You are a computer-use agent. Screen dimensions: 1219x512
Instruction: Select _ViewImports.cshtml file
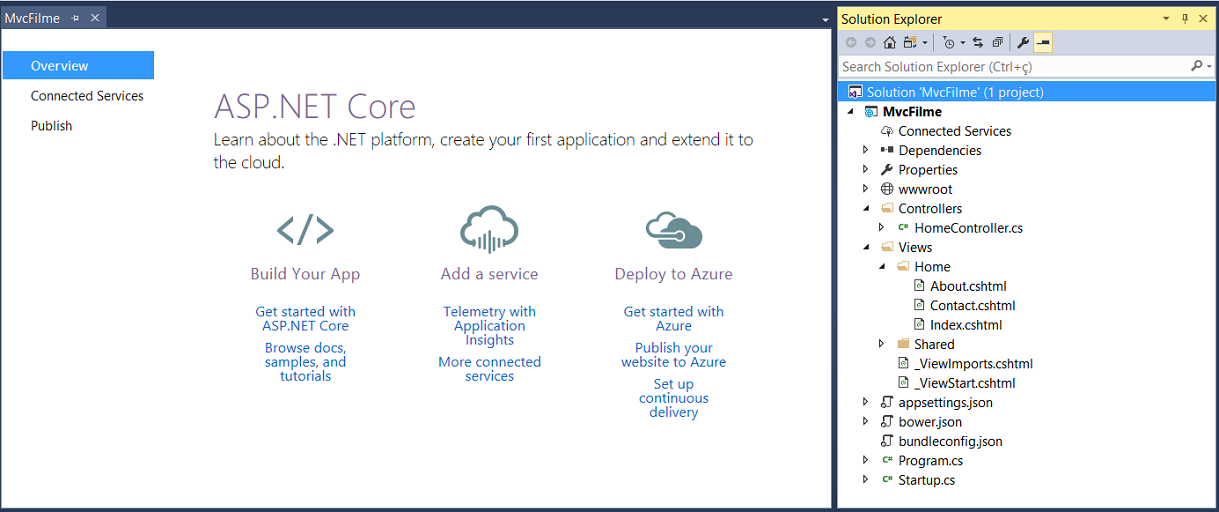click(973, 364)
